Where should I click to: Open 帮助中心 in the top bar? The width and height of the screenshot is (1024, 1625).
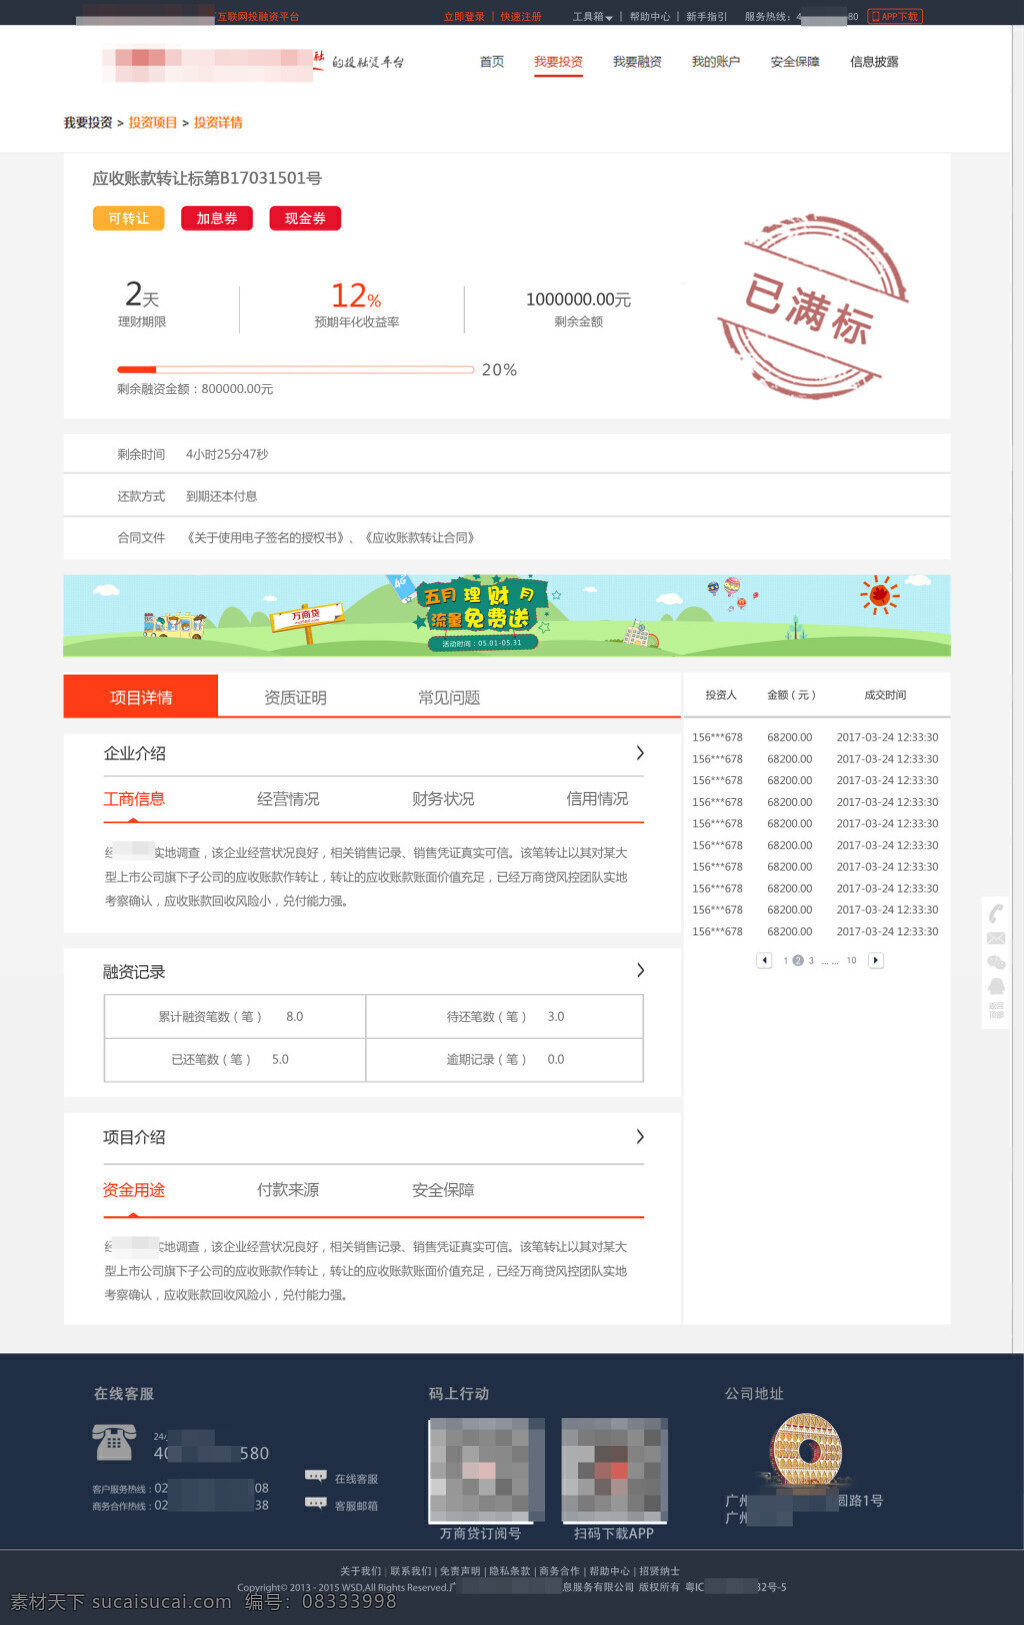coord(650,16)
